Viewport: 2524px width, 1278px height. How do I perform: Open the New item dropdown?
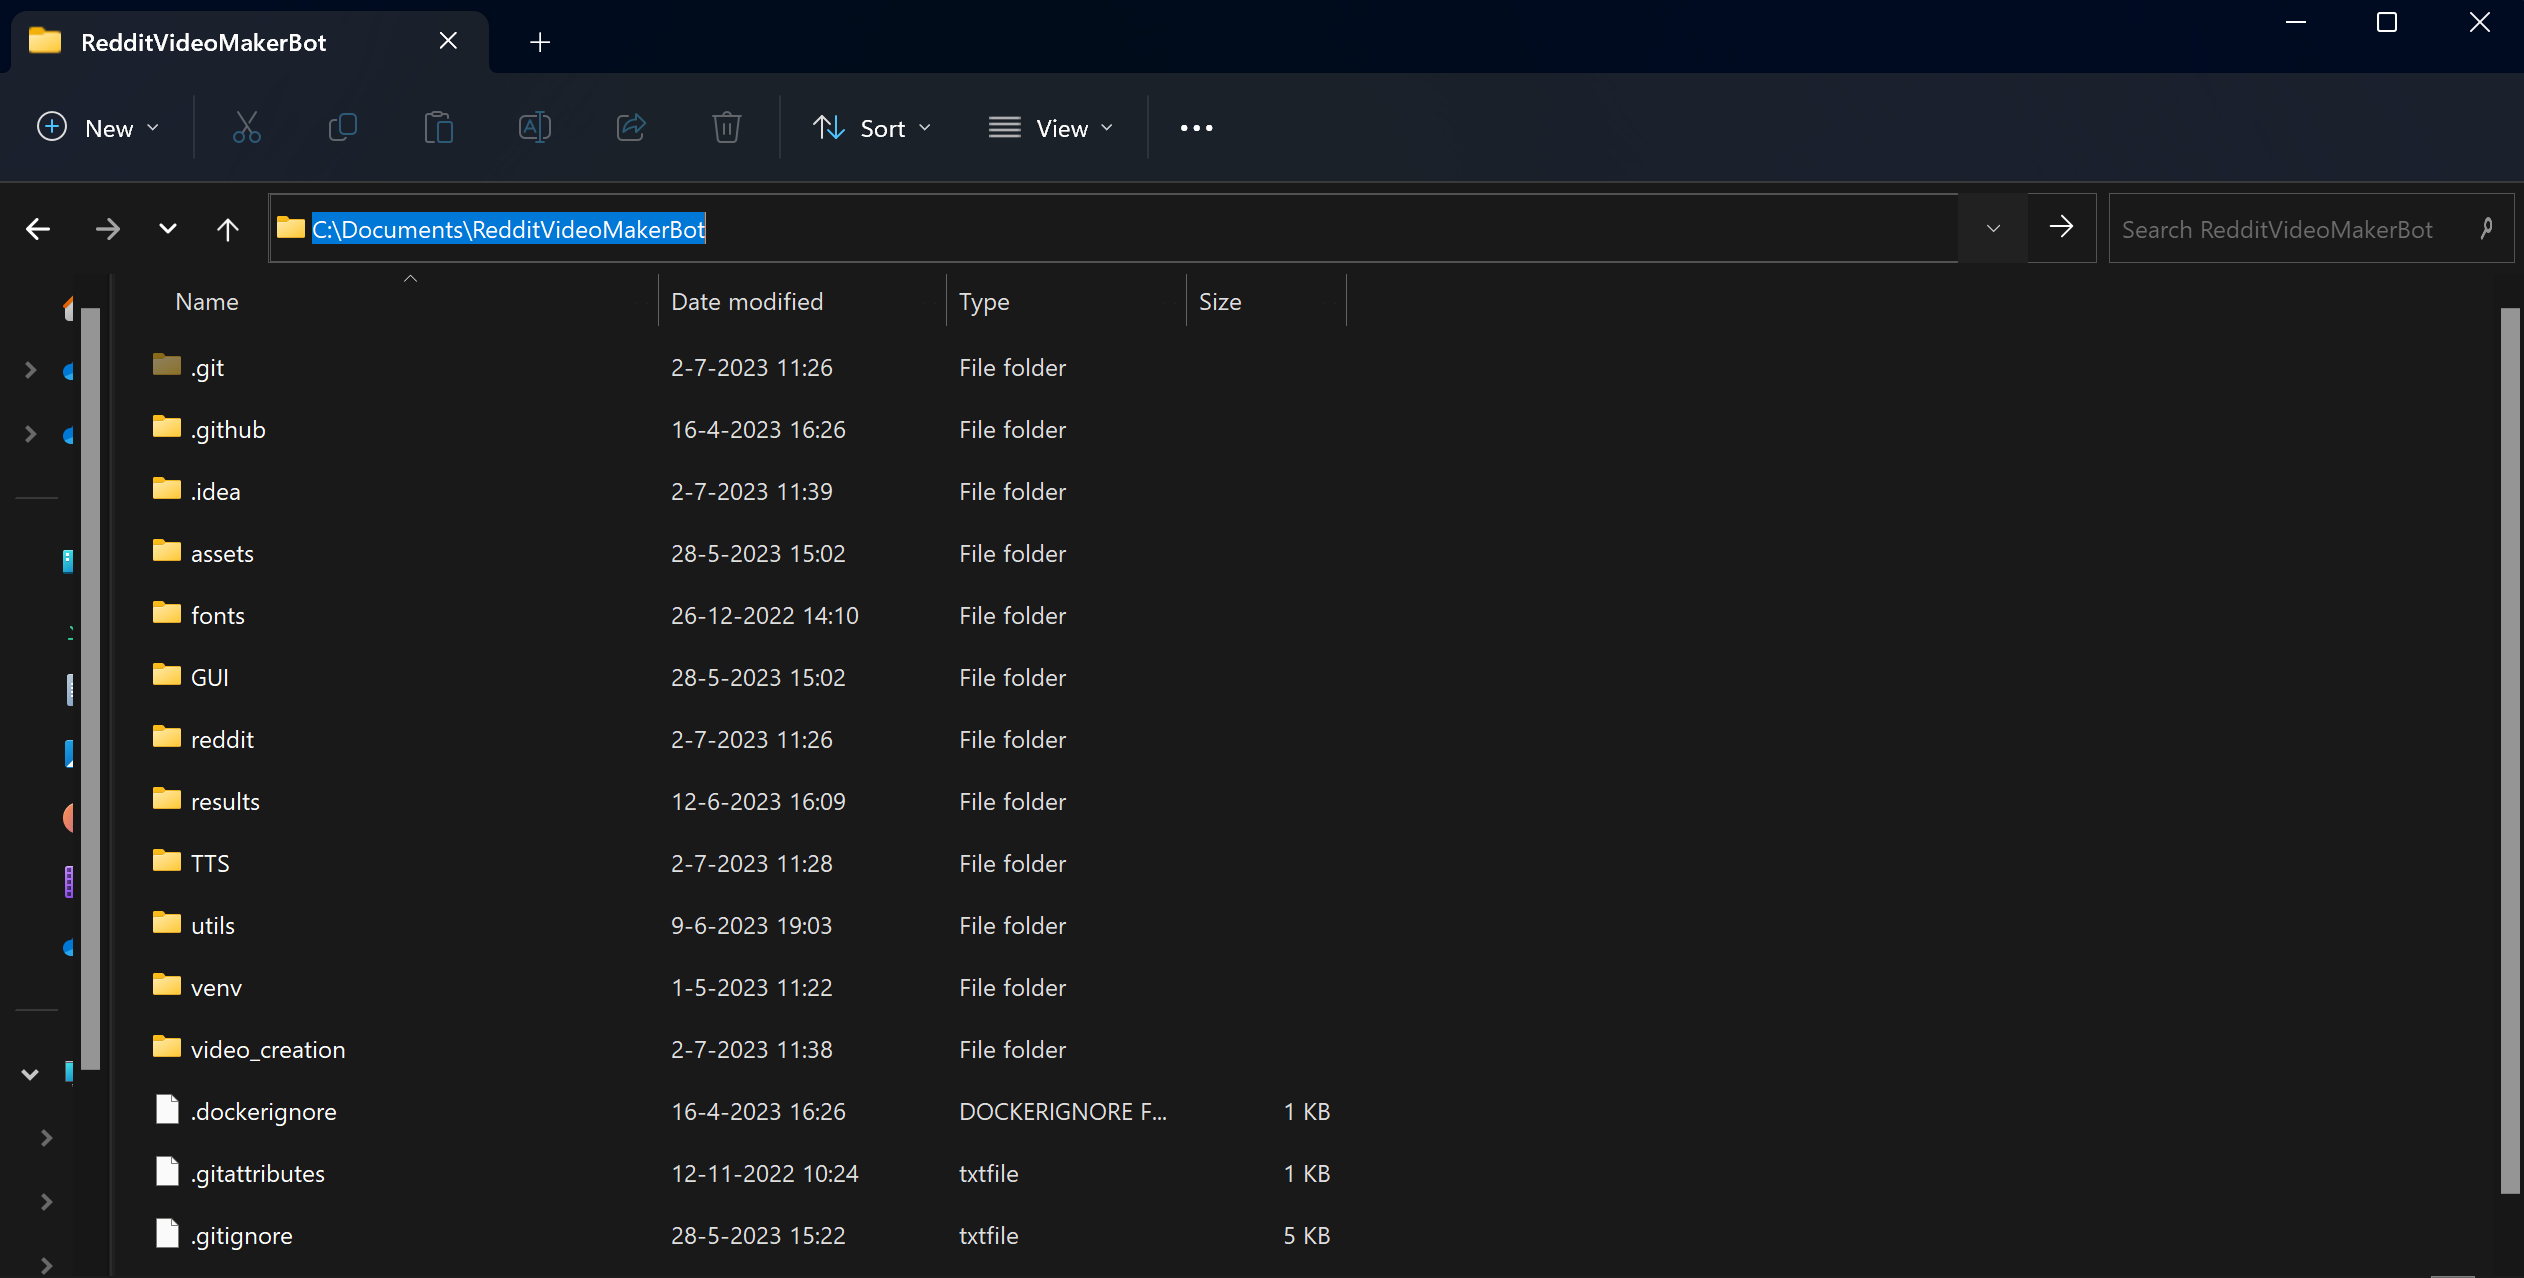98,128
